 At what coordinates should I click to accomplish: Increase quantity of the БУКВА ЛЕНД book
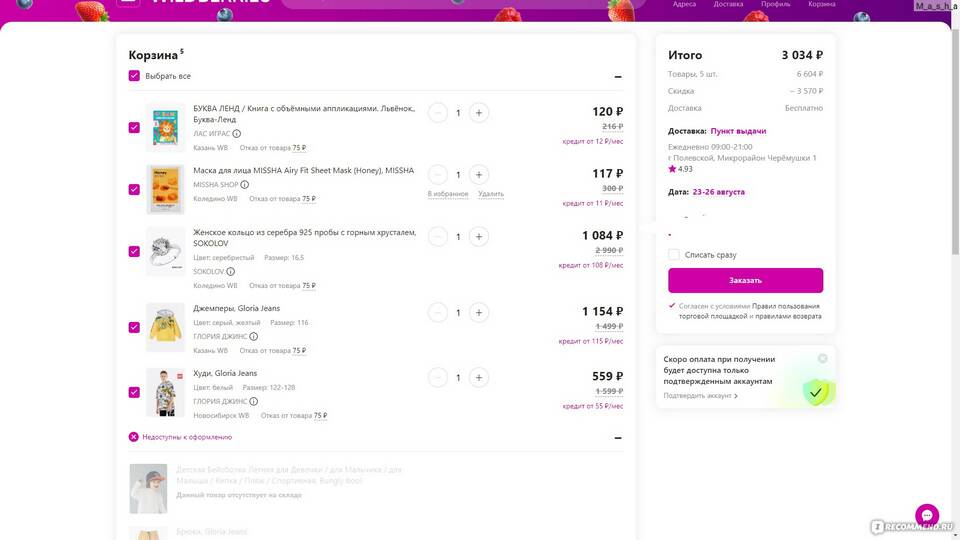pyautogui.click(x=479, y=113)
